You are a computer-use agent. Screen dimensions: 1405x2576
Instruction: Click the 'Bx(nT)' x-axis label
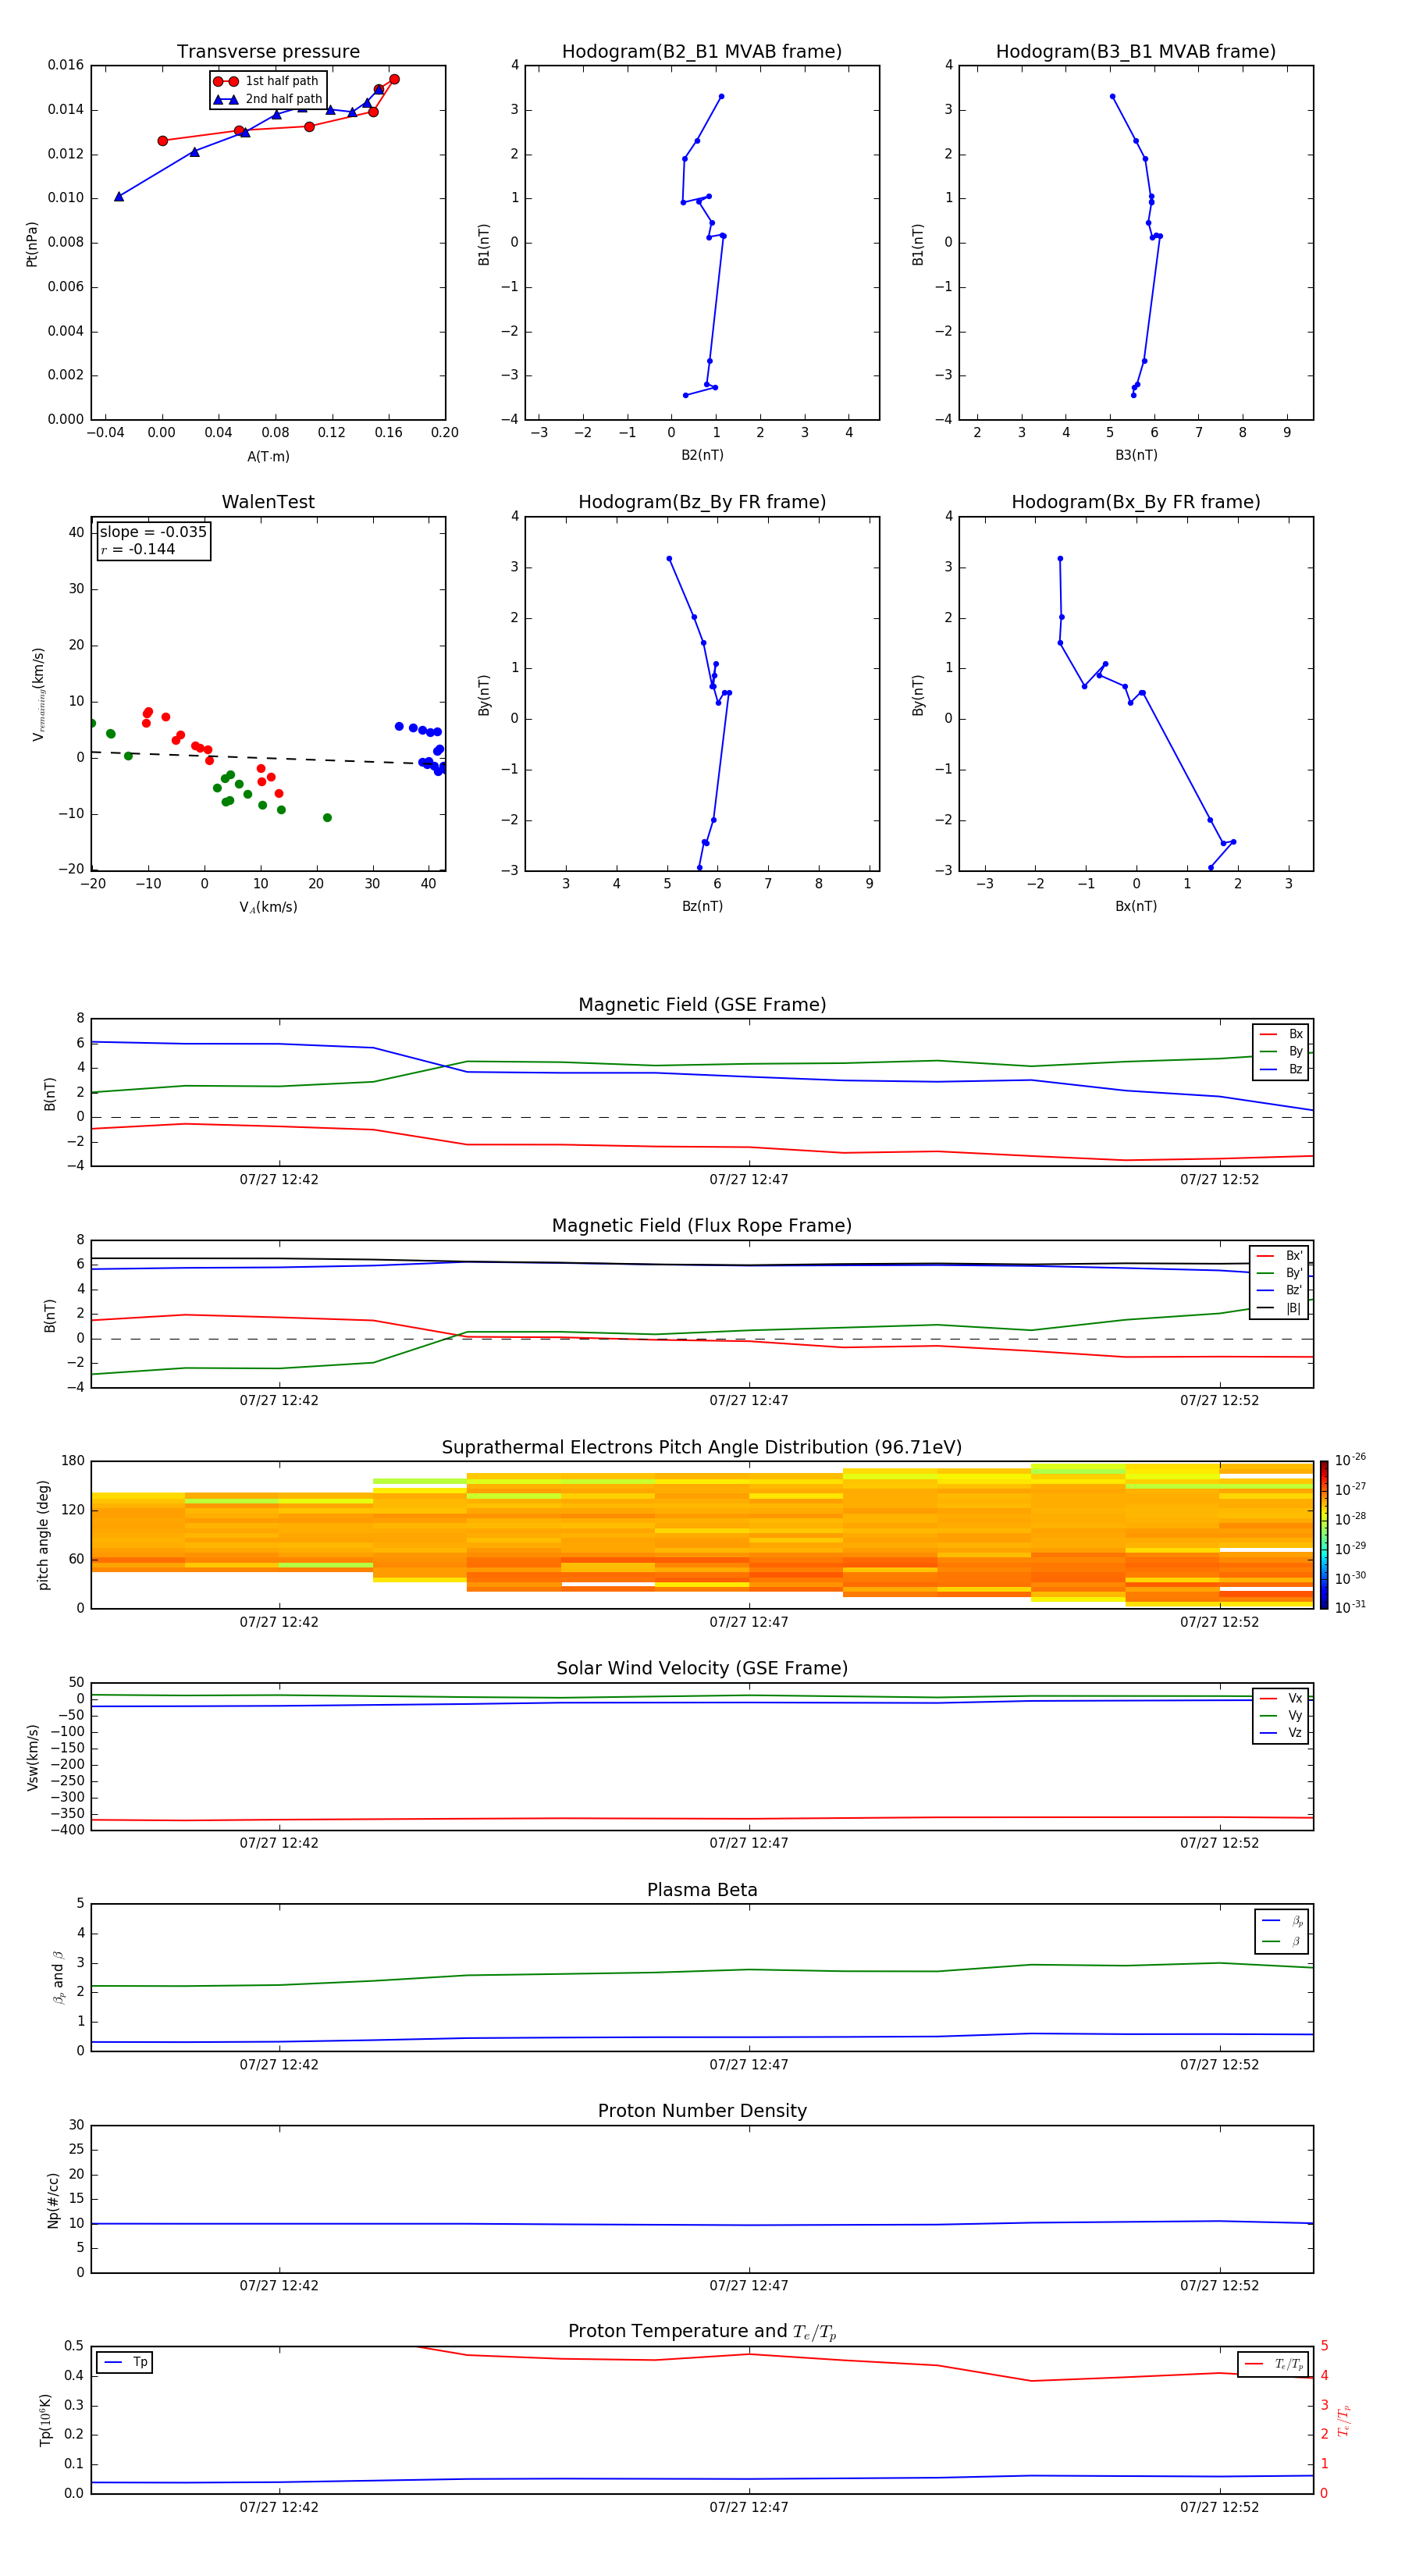click(1136, 906)
